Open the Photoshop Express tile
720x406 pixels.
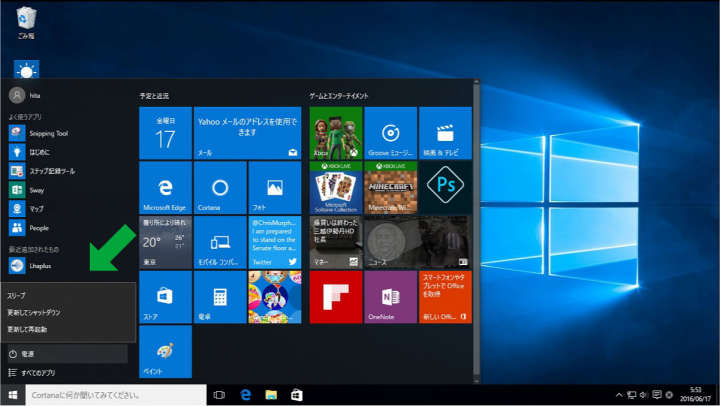[x=445, y=188]
